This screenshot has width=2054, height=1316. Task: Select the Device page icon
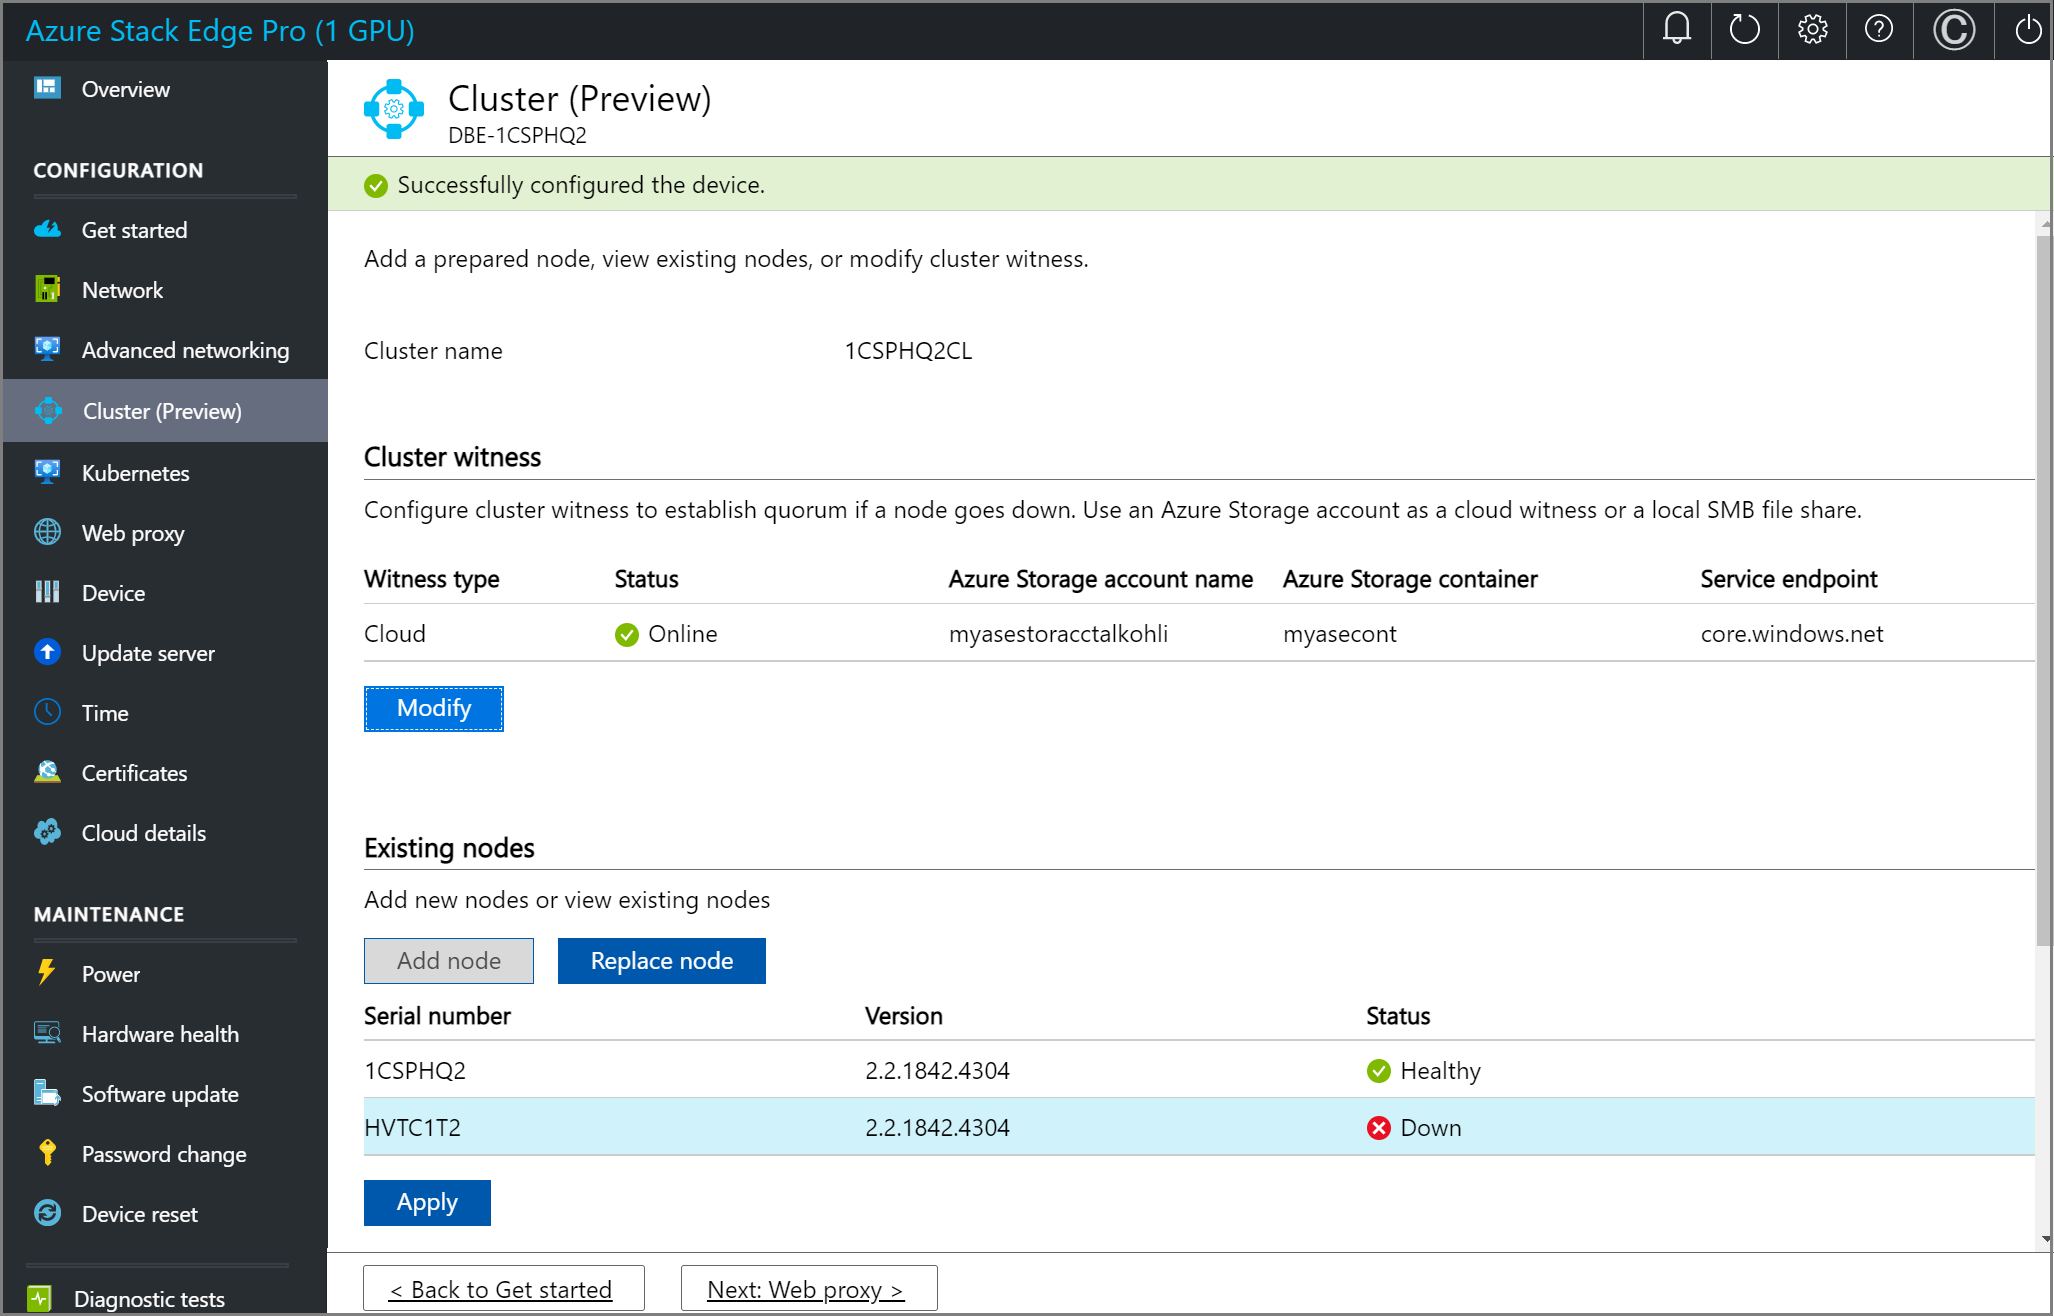pyautogui.click(x=47, y=592)
